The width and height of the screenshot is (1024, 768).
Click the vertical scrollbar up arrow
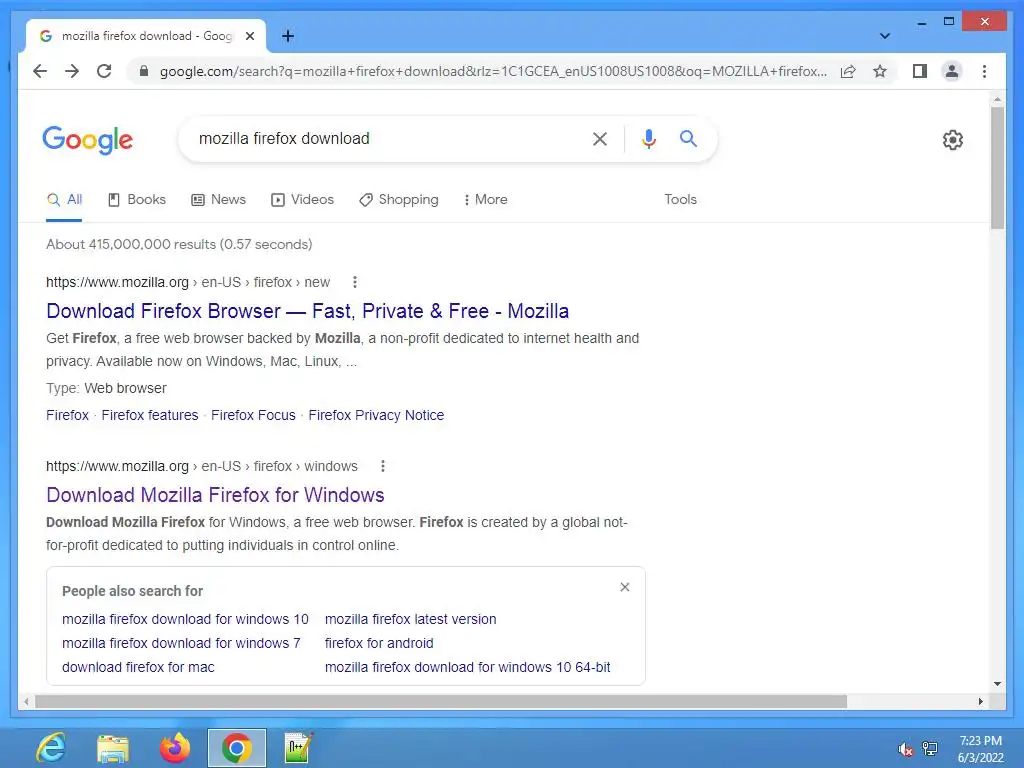[x=997, y=100]
